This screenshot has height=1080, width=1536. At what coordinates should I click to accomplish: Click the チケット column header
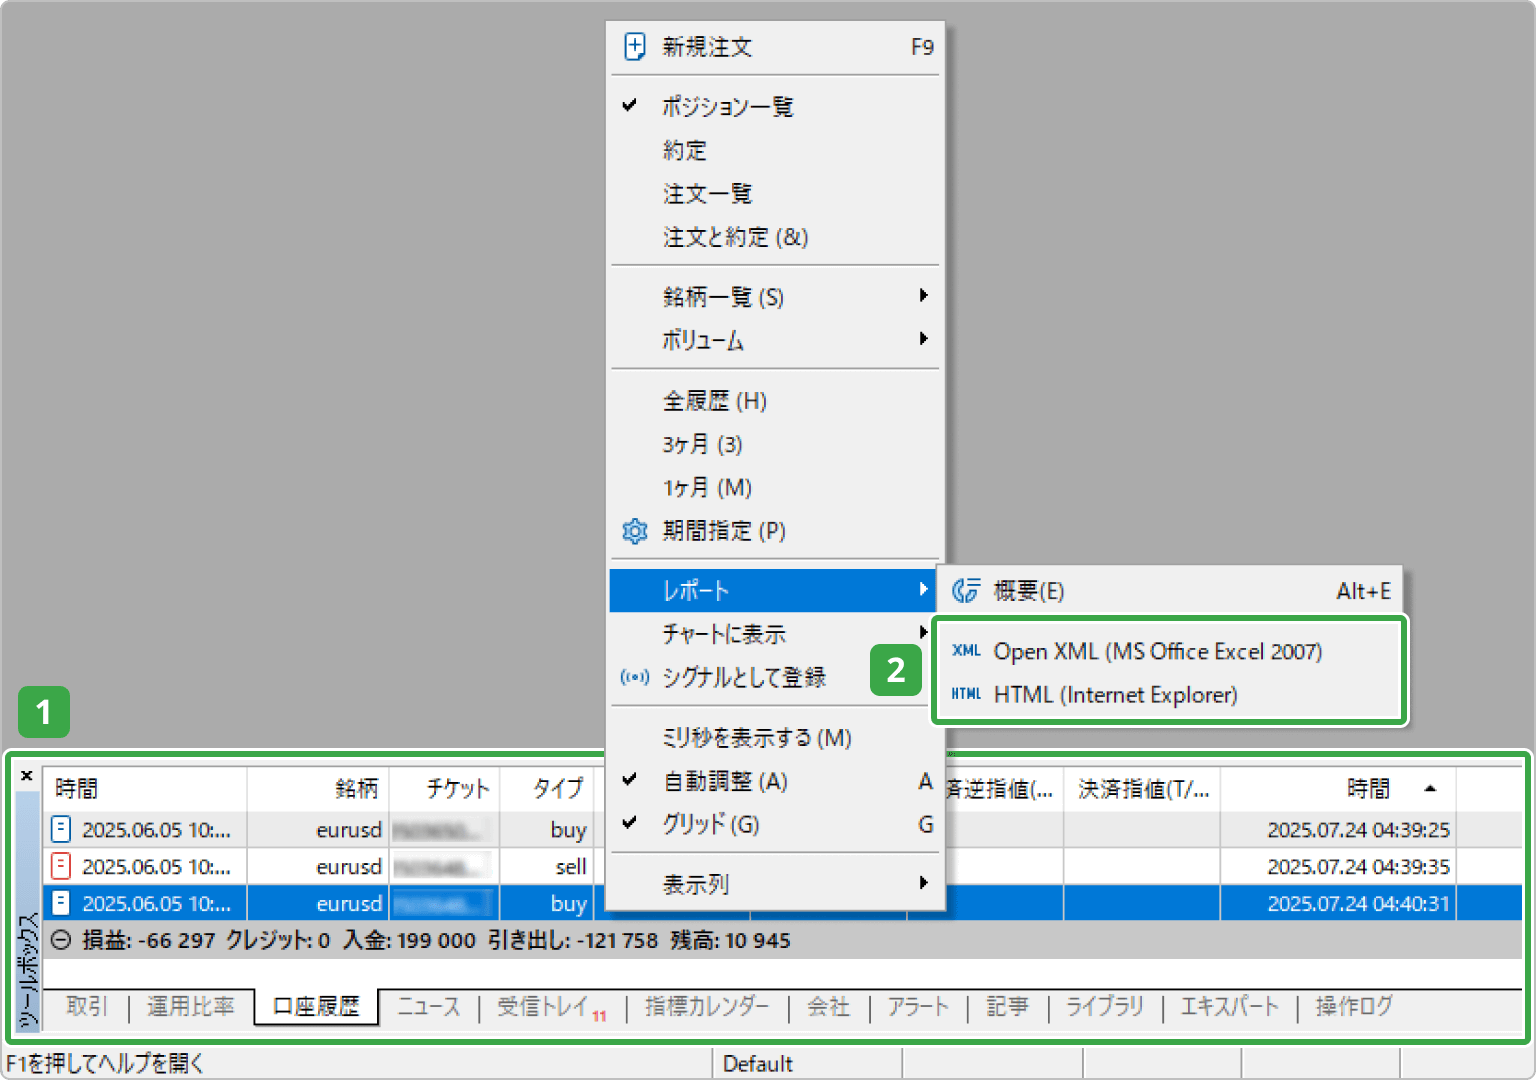[x=445, y=789]
